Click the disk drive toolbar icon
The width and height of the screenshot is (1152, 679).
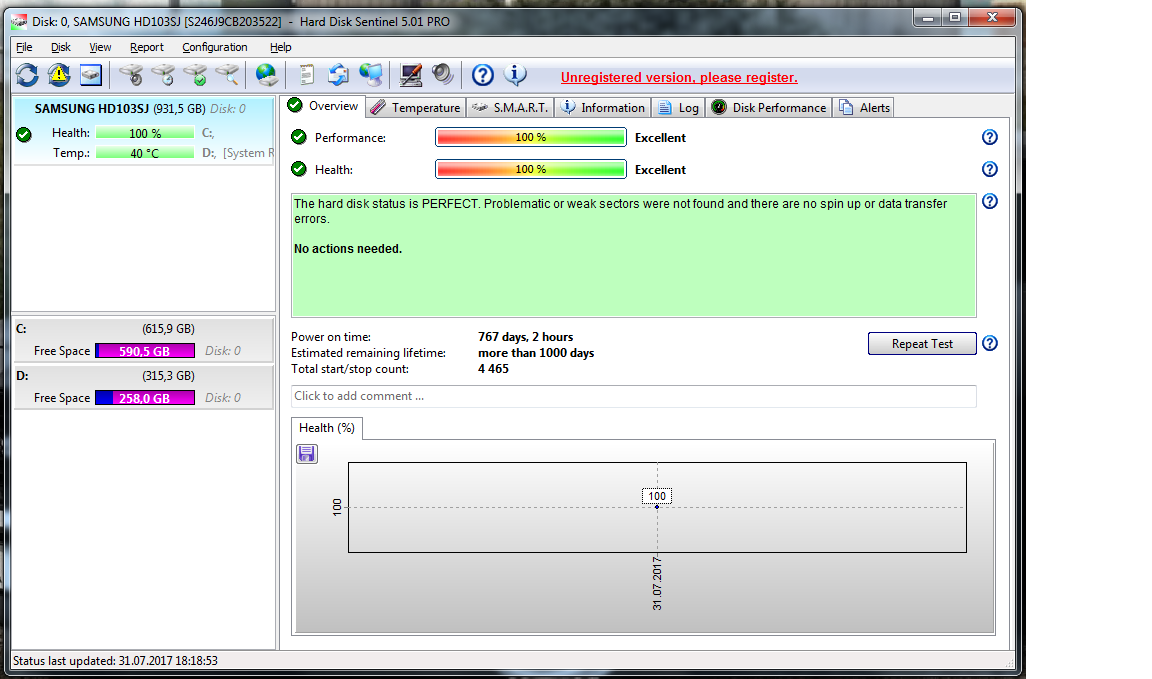pos(90,75)
